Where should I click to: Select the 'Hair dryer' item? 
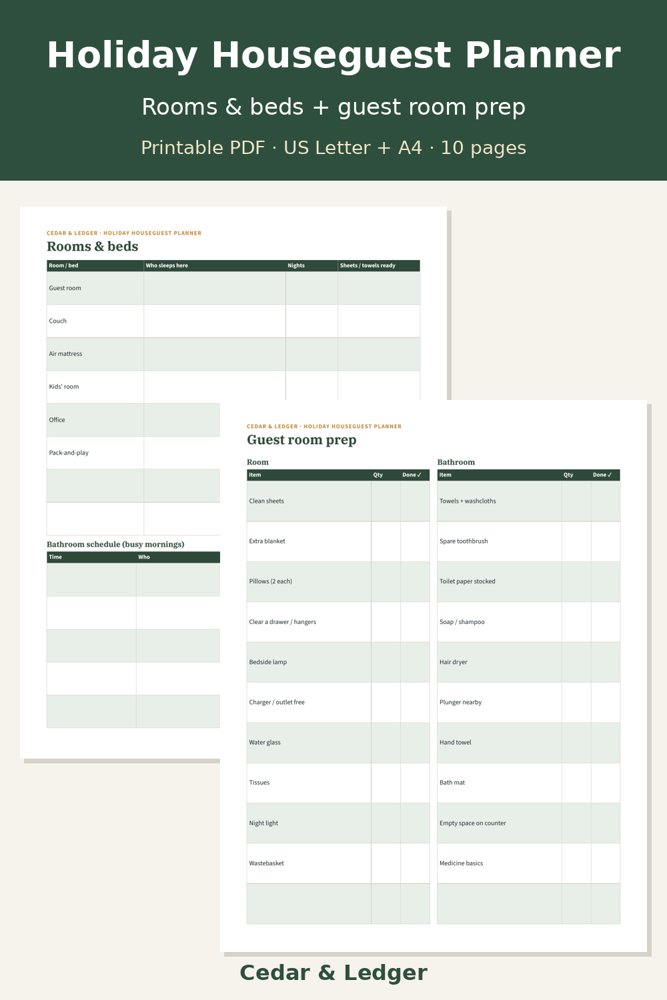click(453, 662)
